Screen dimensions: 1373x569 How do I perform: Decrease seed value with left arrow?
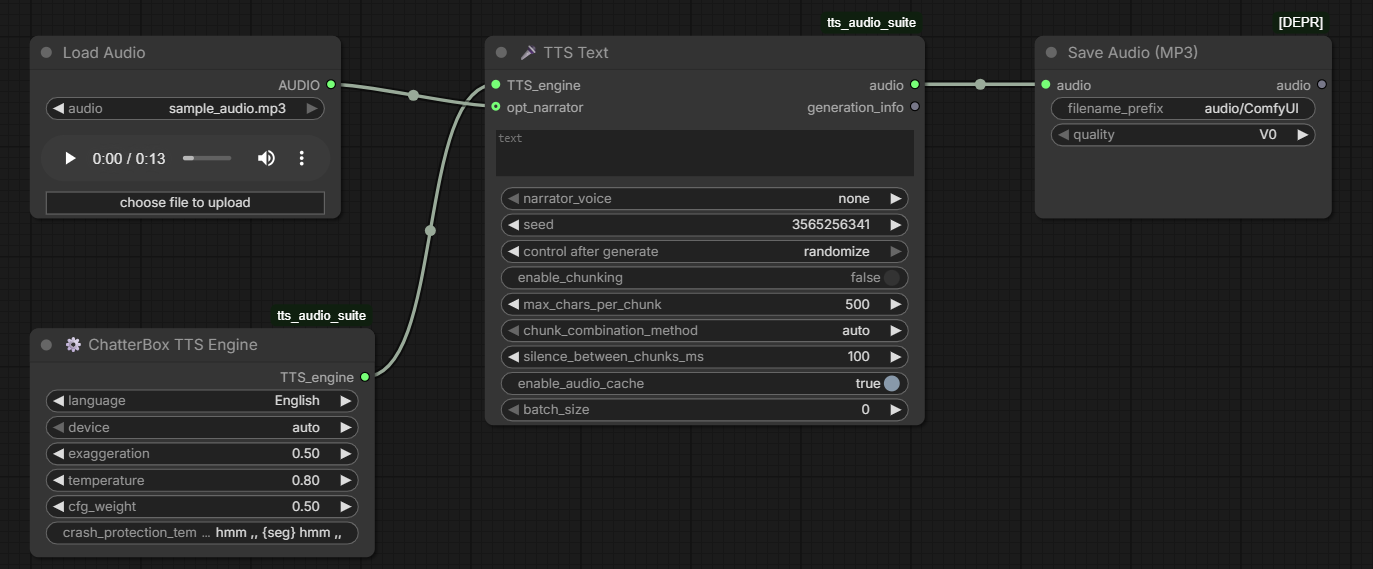coord(513,225)
